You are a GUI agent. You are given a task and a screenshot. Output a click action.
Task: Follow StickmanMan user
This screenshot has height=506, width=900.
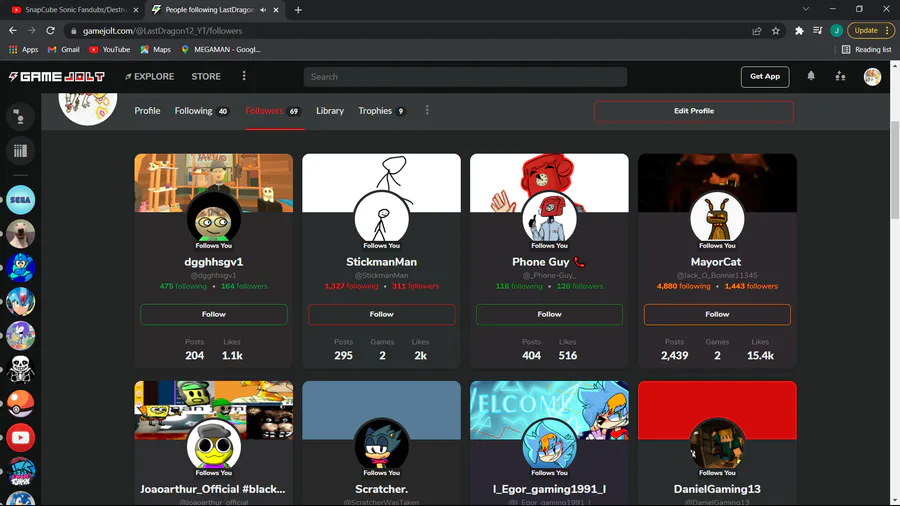pyautogui.click(x=382, y=314)
